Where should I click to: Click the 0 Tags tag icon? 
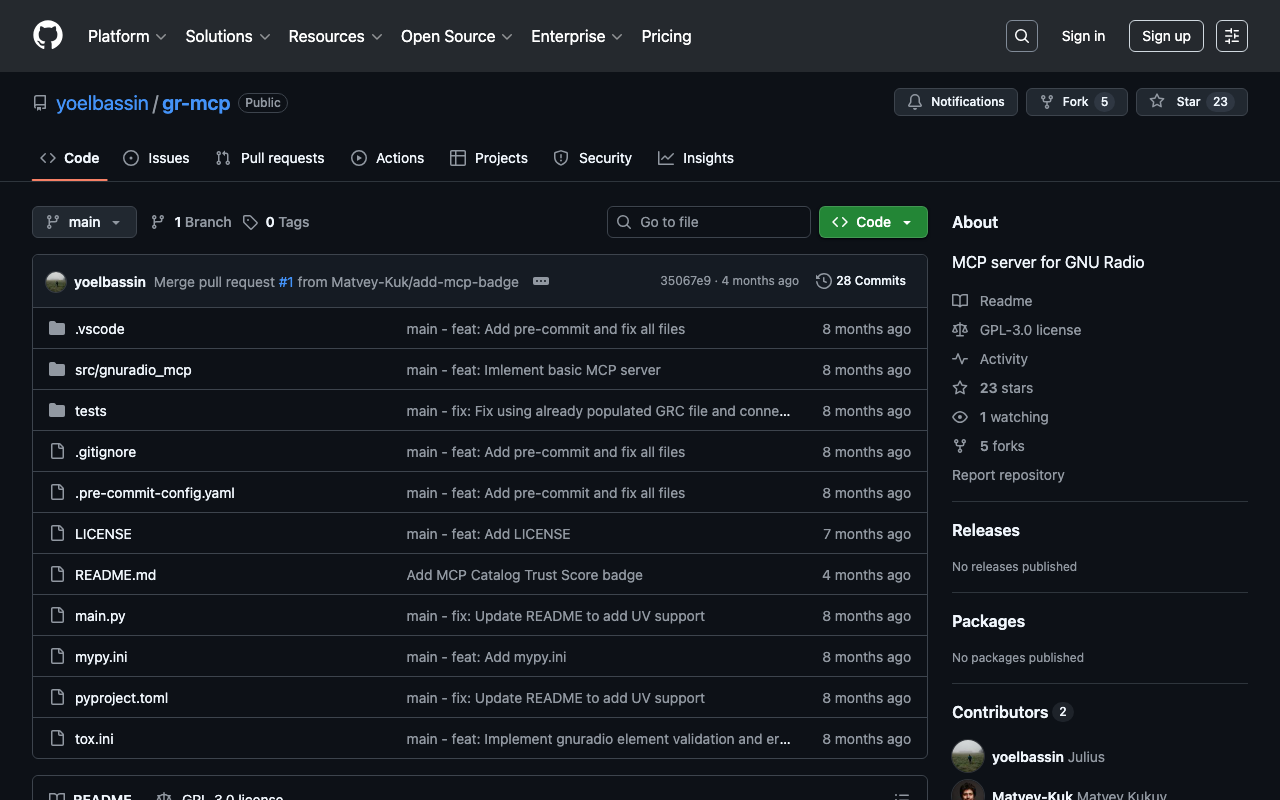click(250, 222)
